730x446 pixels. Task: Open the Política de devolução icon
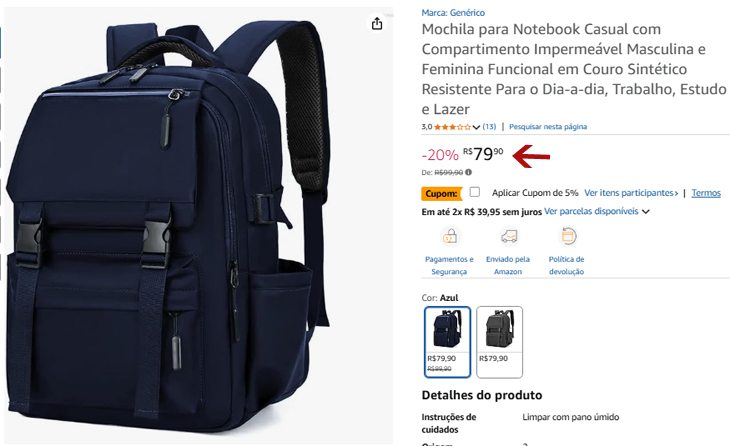568,237
